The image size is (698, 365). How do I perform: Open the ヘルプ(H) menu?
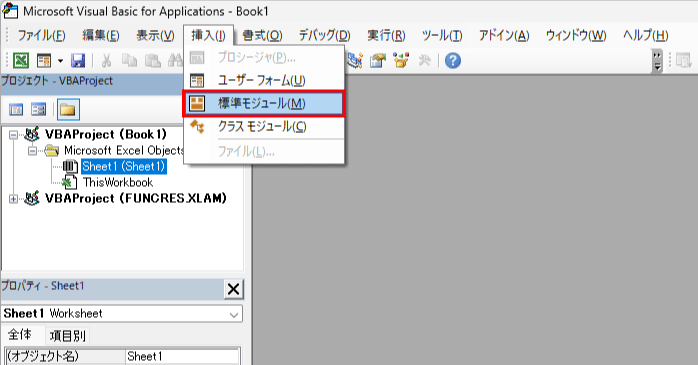[x=645, y=35]
